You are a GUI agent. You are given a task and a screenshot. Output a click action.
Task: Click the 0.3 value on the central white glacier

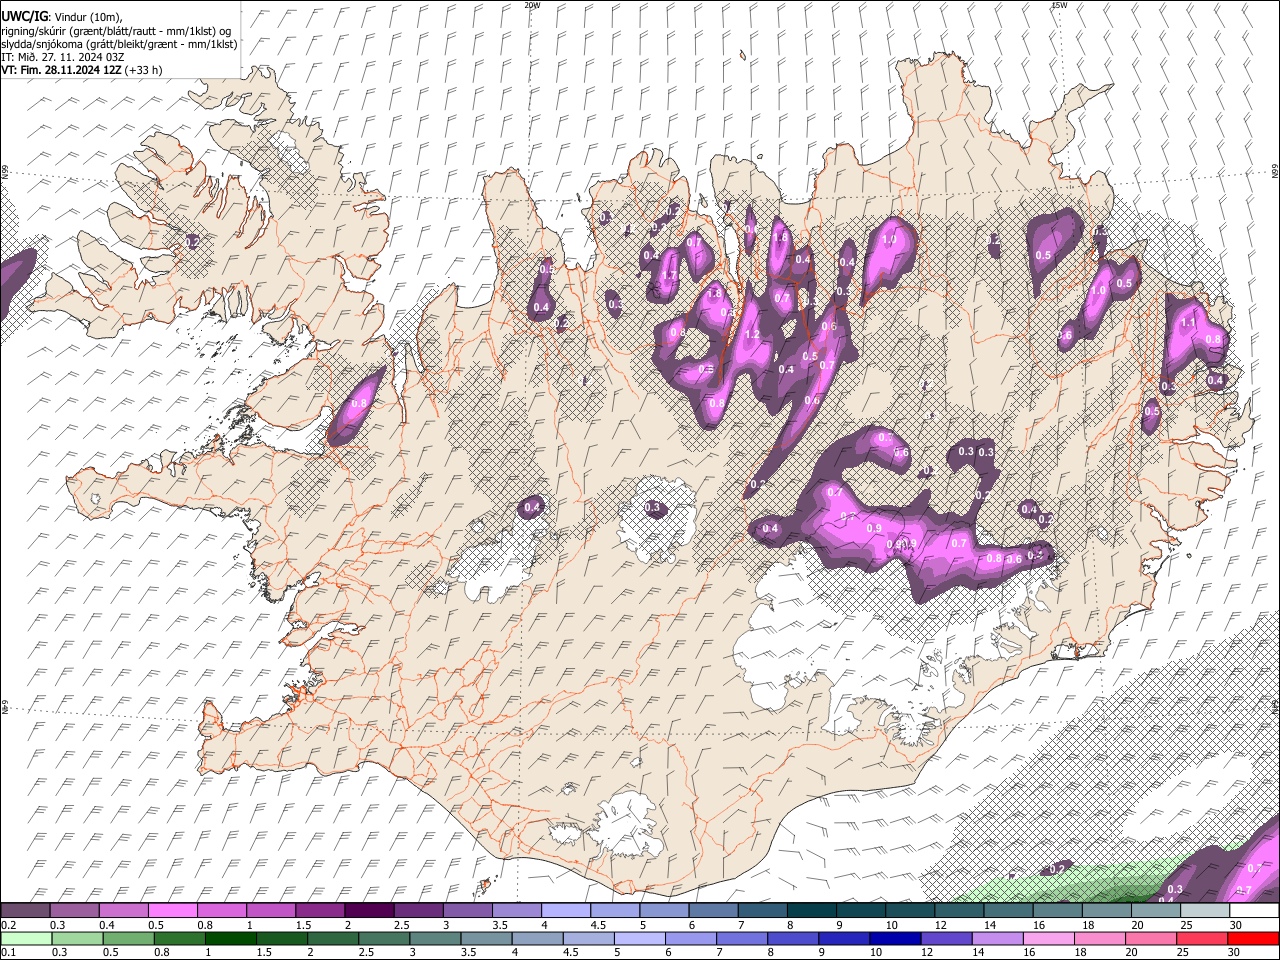(653, 508)
